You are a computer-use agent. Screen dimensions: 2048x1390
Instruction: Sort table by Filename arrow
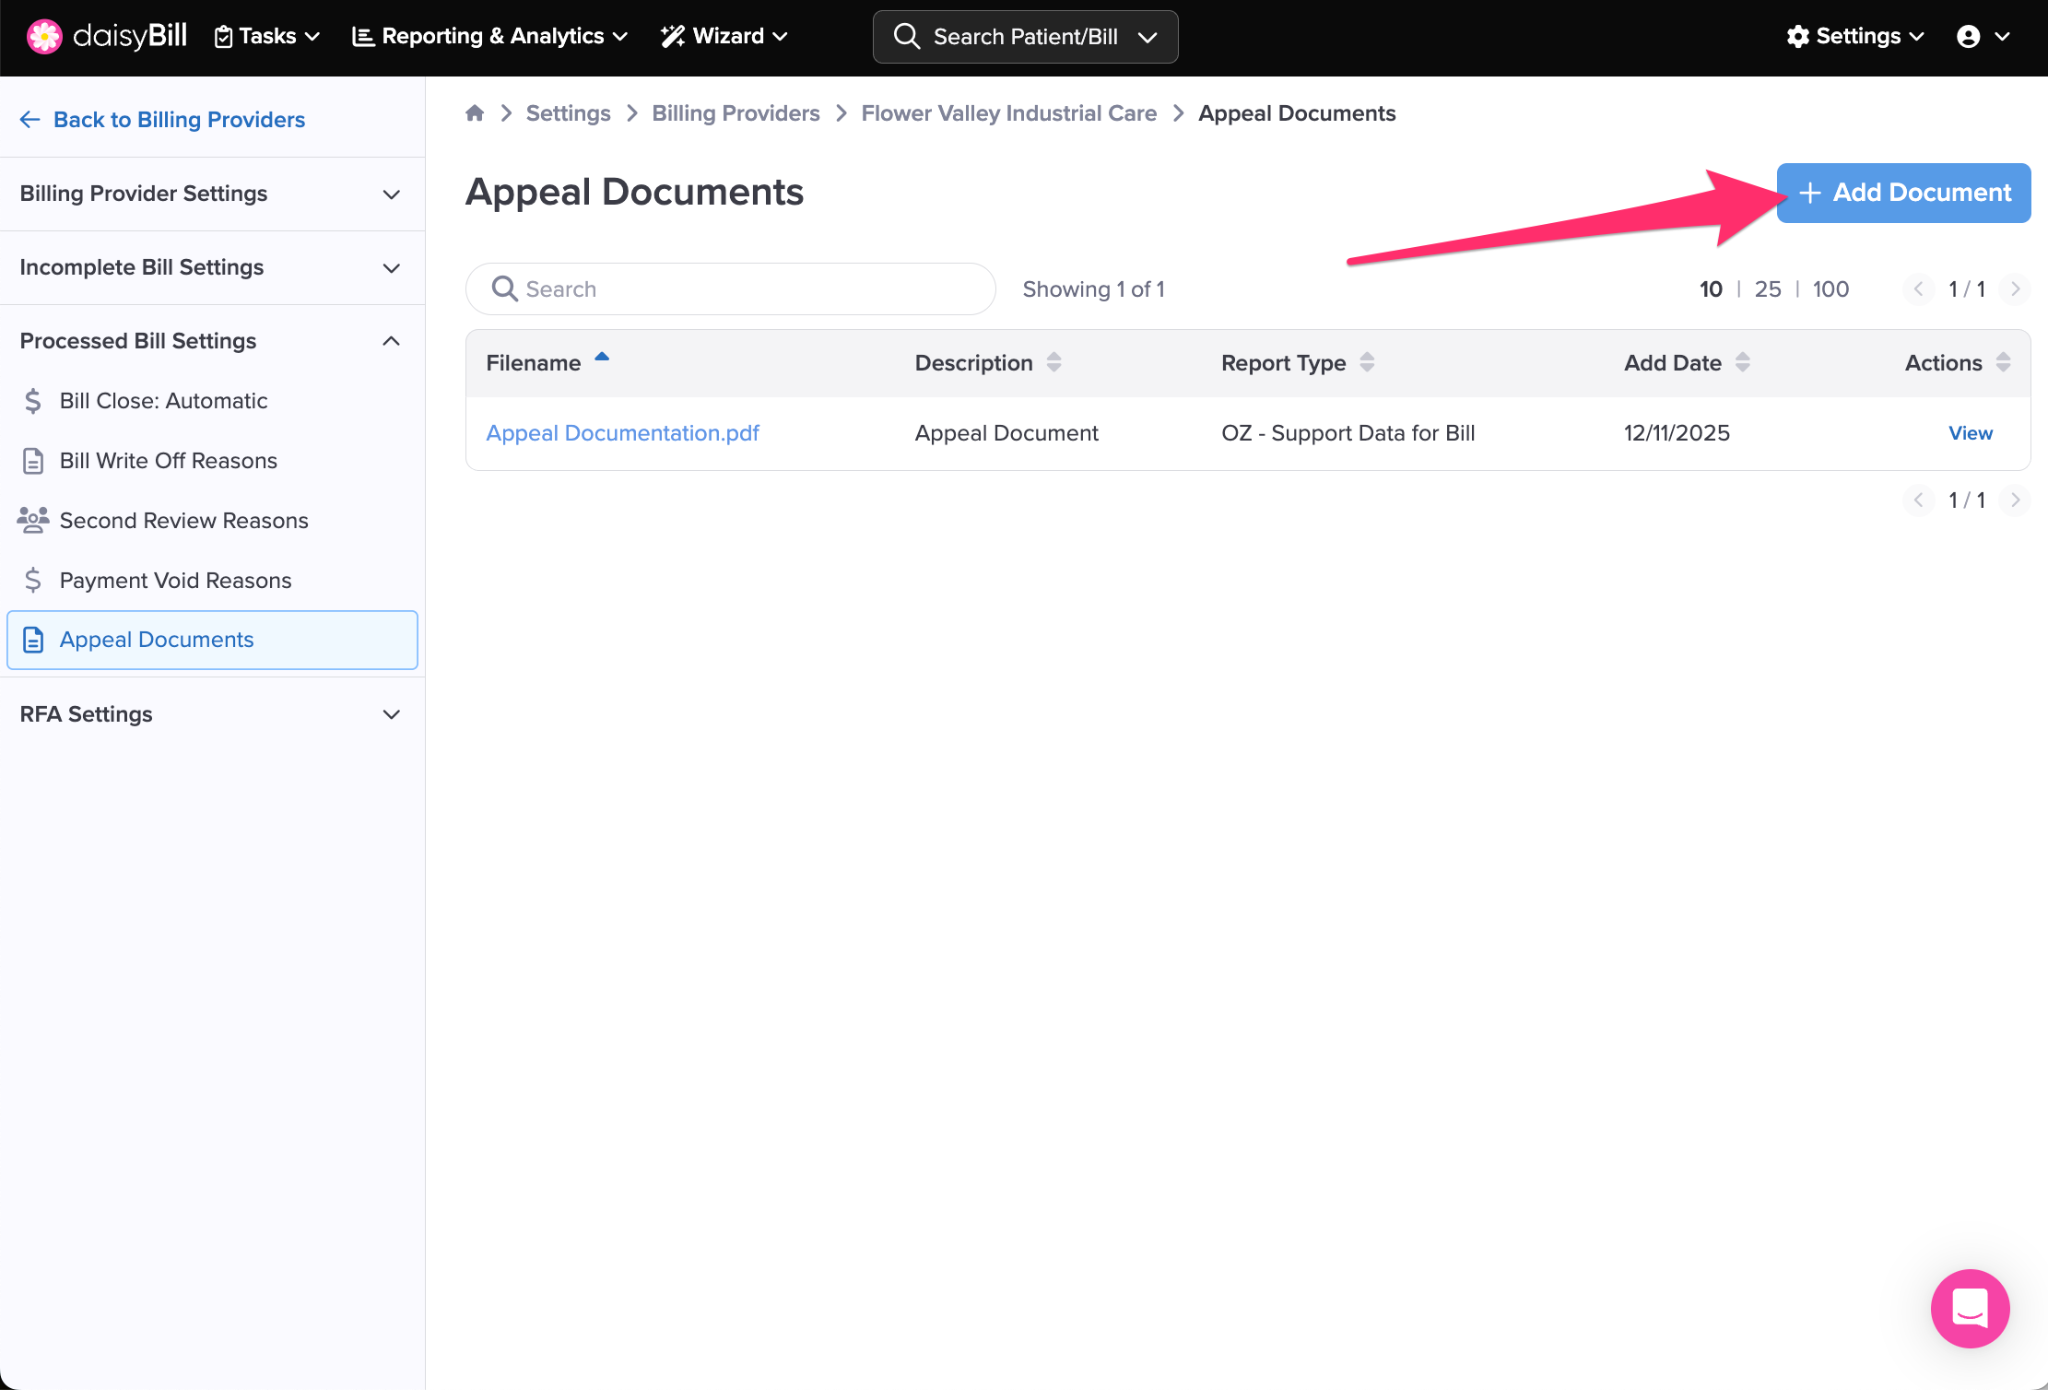pyautogui.click(x=602, y=358)
